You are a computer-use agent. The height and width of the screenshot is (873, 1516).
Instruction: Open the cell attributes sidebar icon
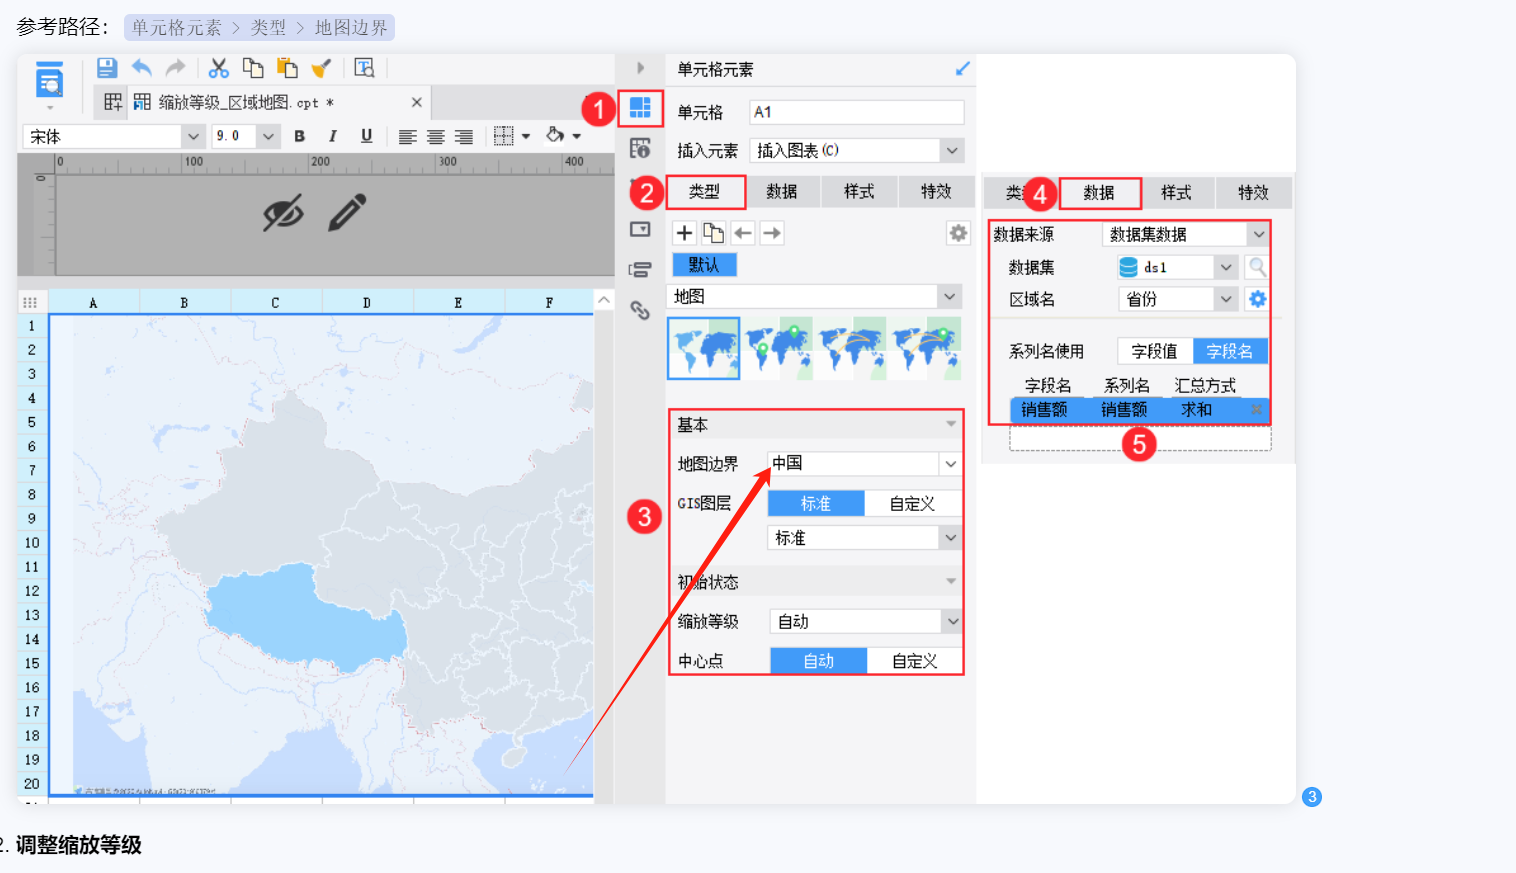[640, 148]
